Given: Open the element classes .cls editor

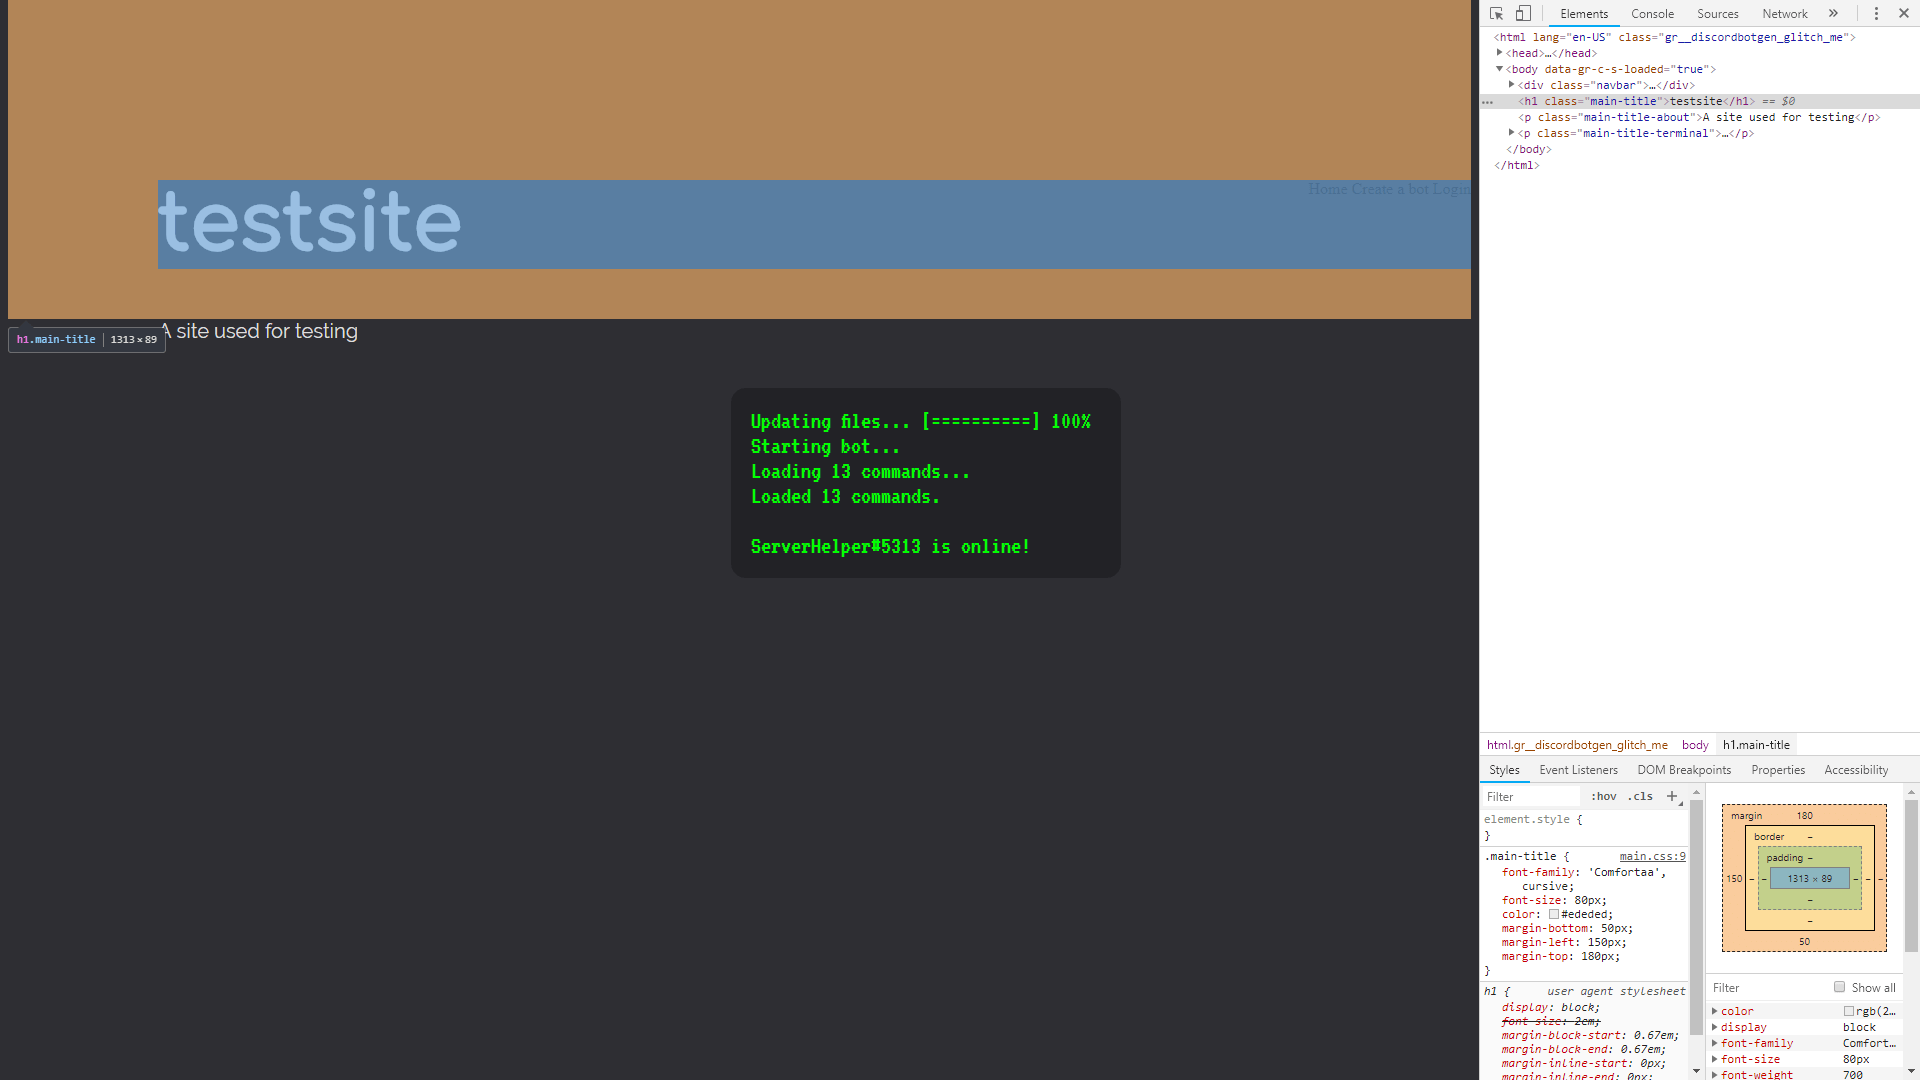Looking at the screenshot, I should point(1640,796).
